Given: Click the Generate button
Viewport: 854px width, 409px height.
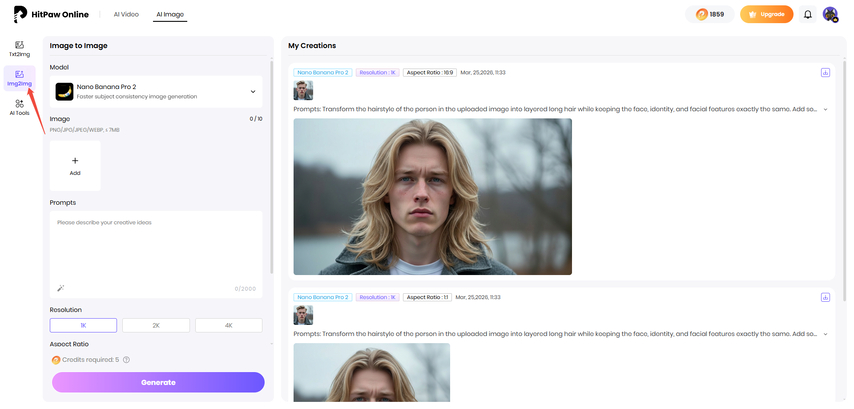Looking at the screenshot, I should point(158,382).
